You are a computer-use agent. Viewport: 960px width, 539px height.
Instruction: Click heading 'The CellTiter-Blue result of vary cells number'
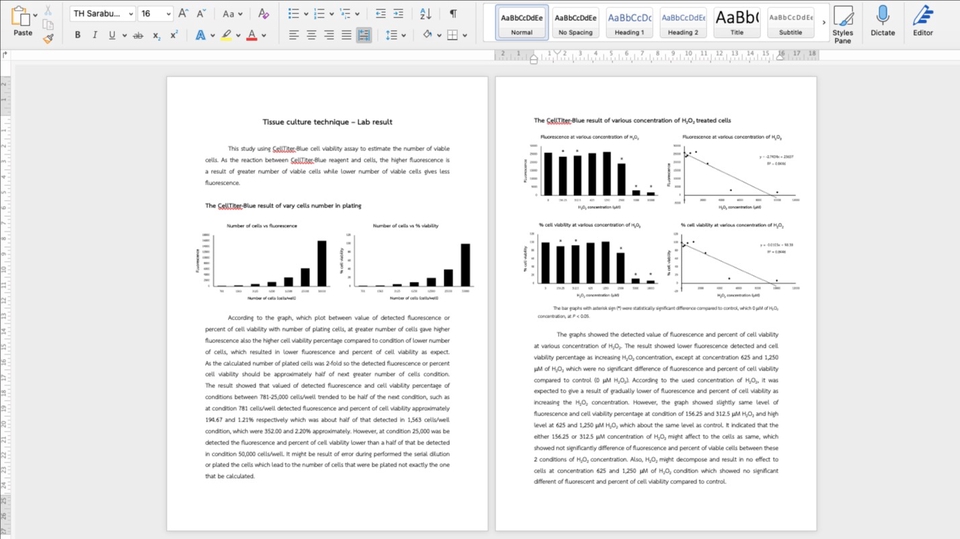[283, 206]
